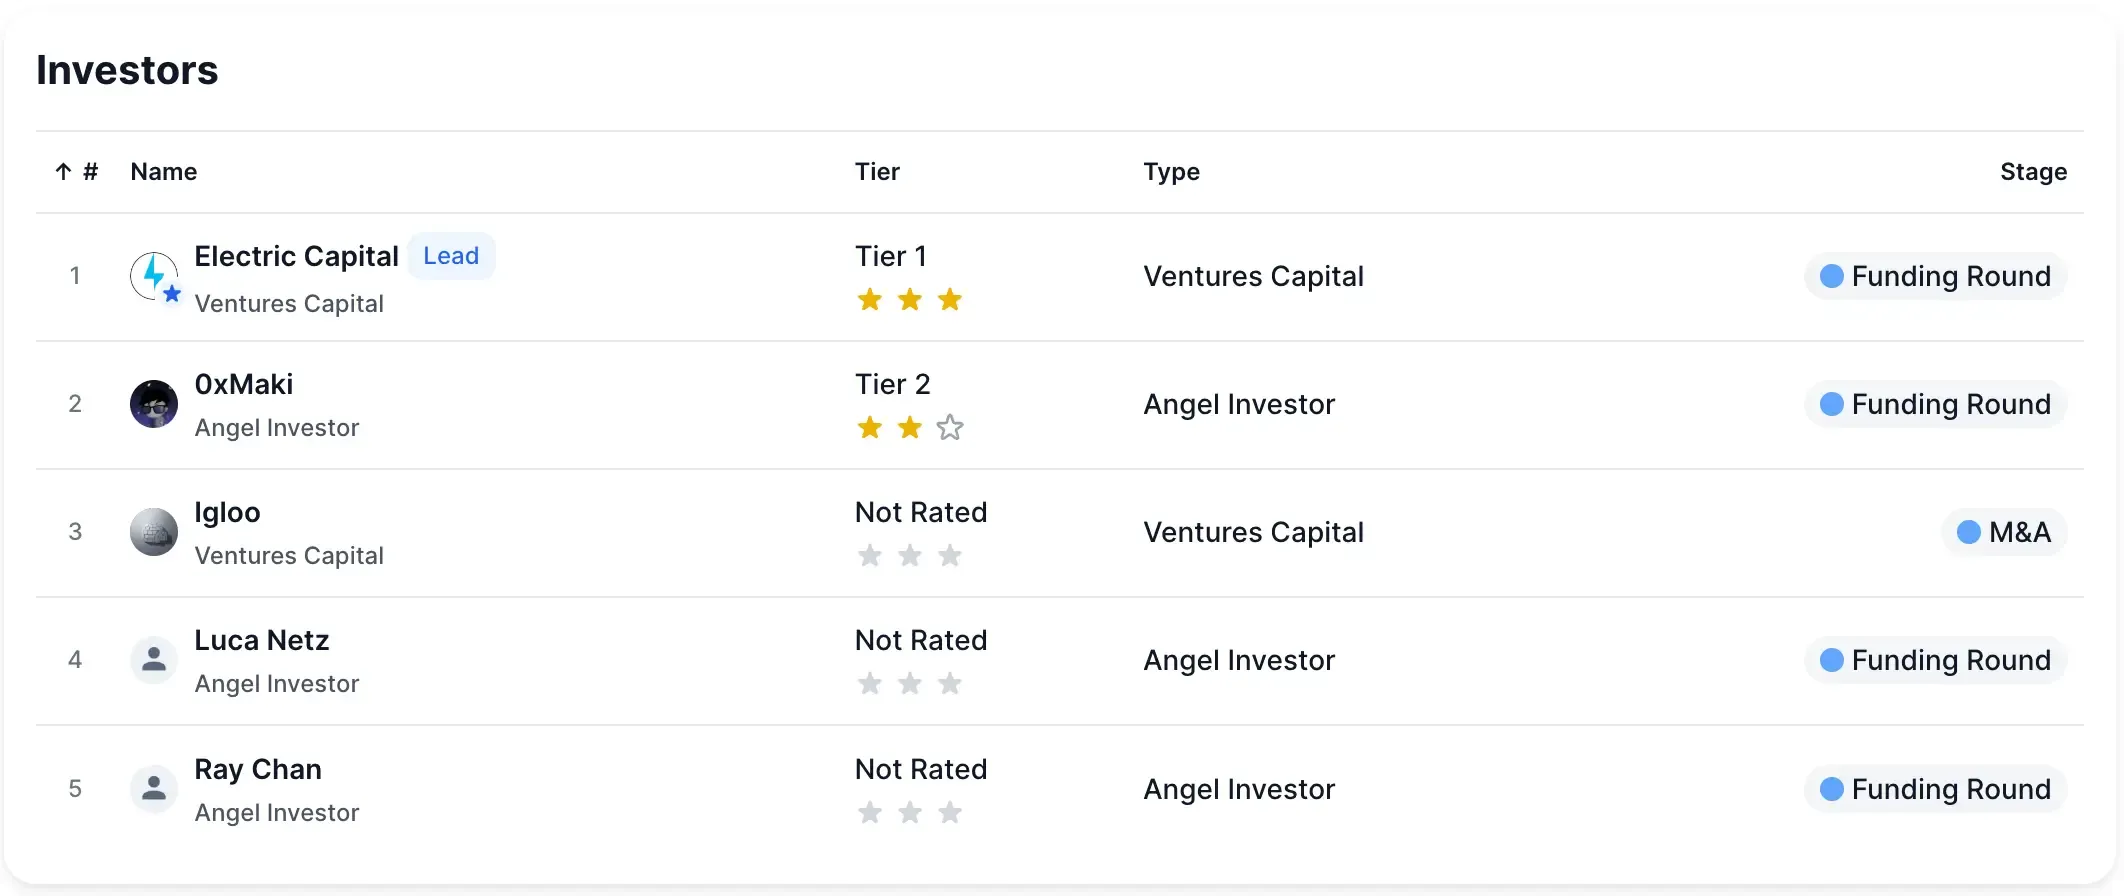Click the star badge on Electric Capital's logo
2124x896 pixels.
coord(172,295)
